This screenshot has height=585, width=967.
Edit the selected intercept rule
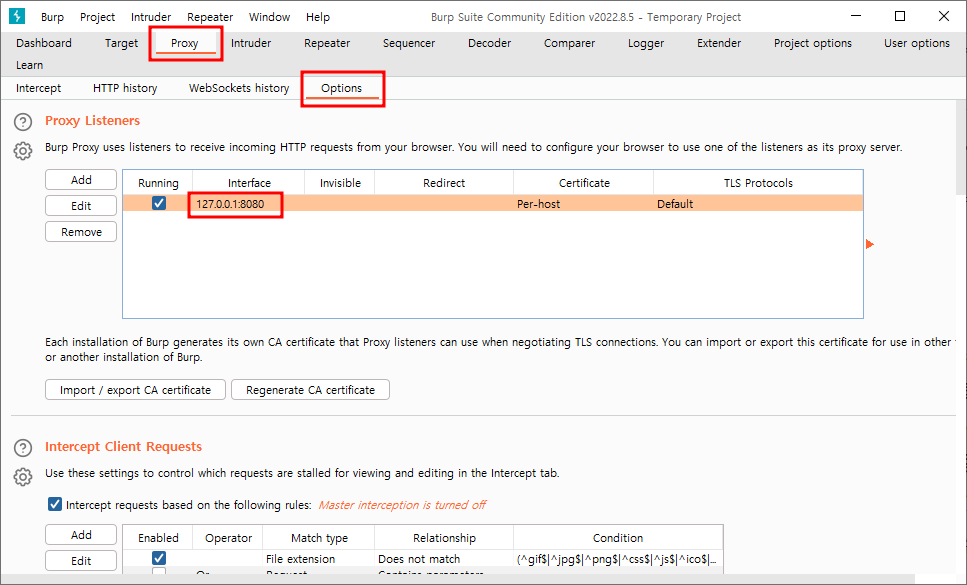(81, 561)
